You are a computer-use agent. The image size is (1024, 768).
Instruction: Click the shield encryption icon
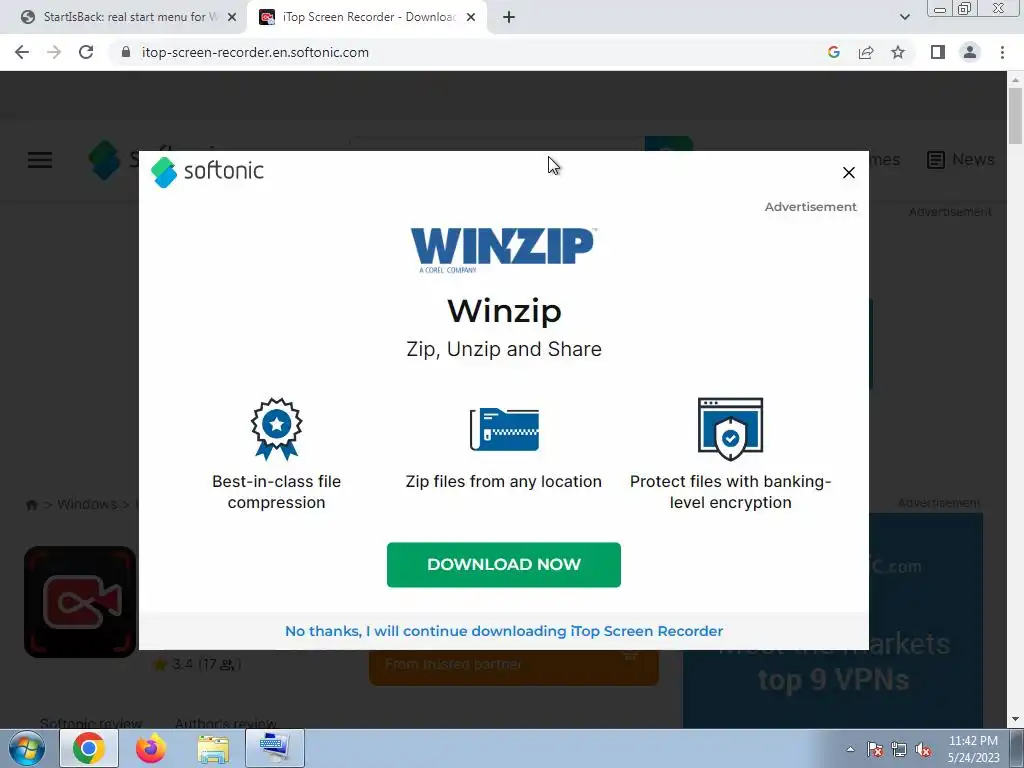(x=730, y=429)
